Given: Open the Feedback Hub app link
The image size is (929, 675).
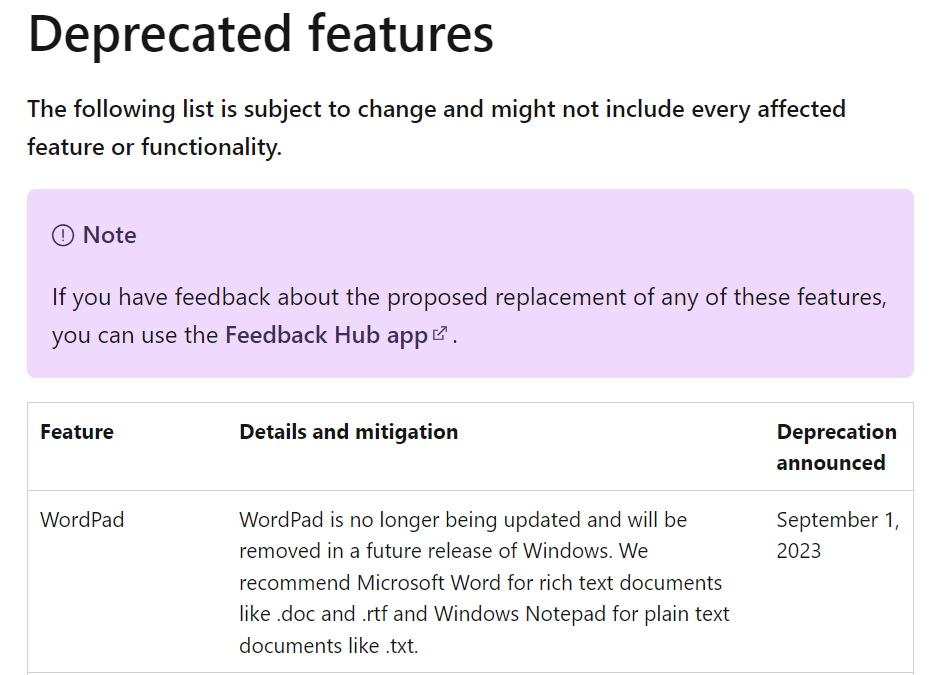Looking at the screenshot, I should click(326, 335).
